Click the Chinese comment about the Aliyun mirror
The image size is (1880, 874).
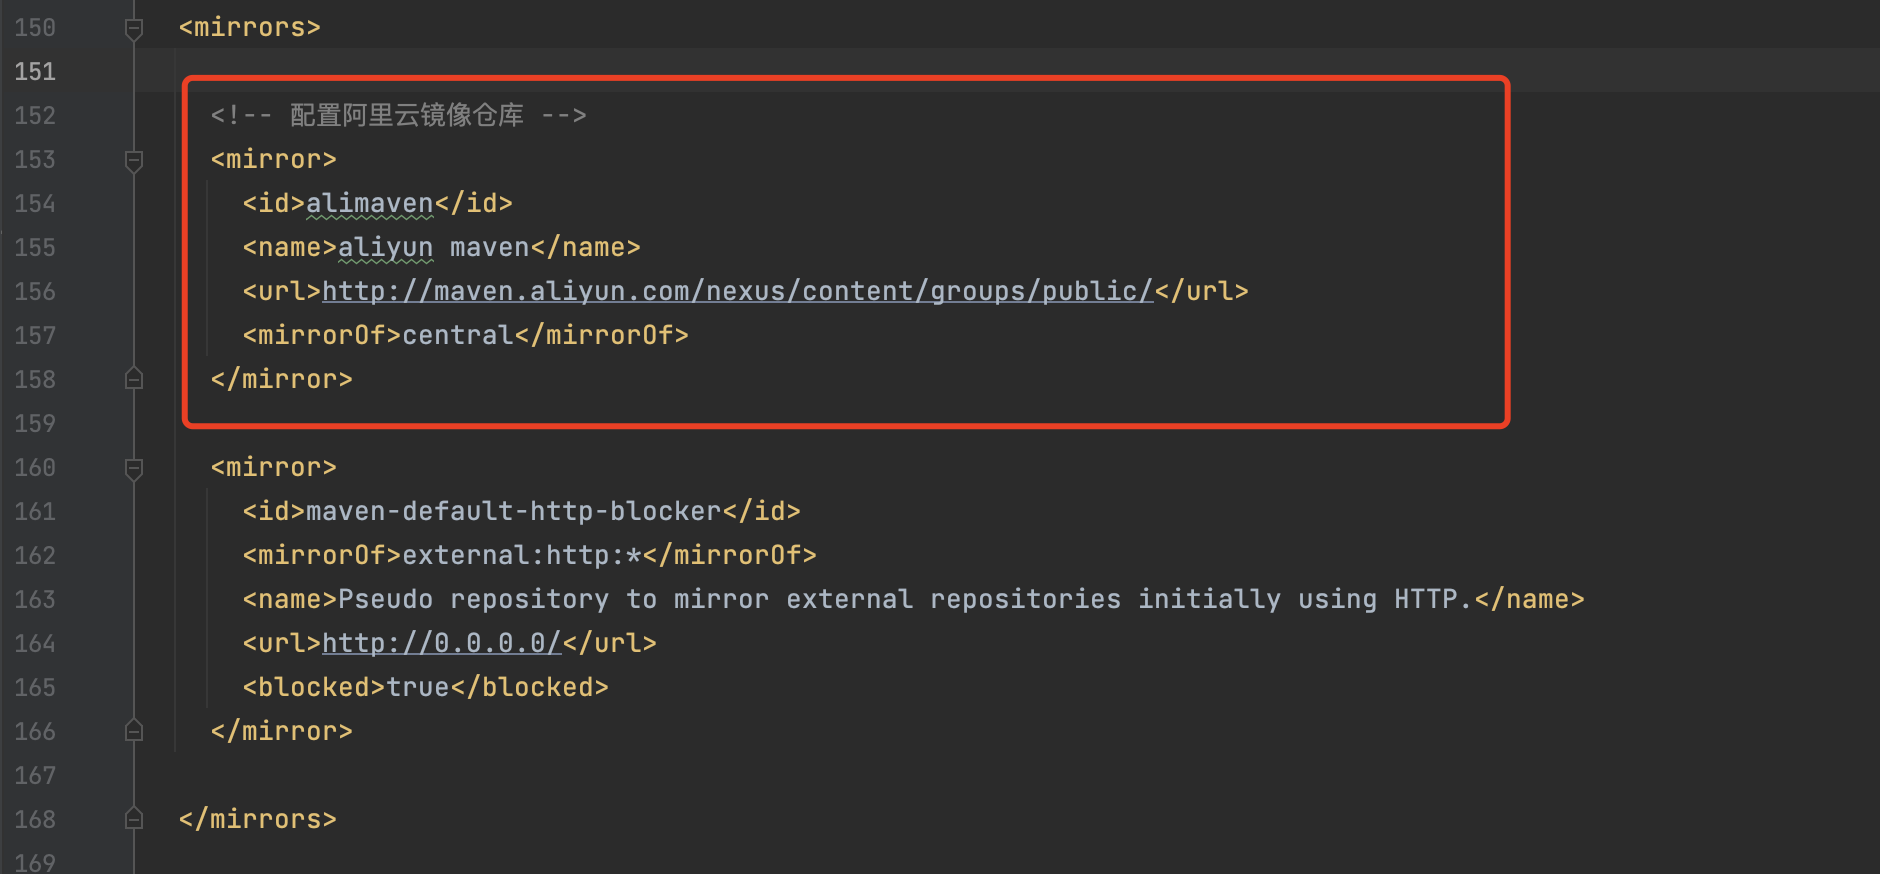tap(398, 115)
